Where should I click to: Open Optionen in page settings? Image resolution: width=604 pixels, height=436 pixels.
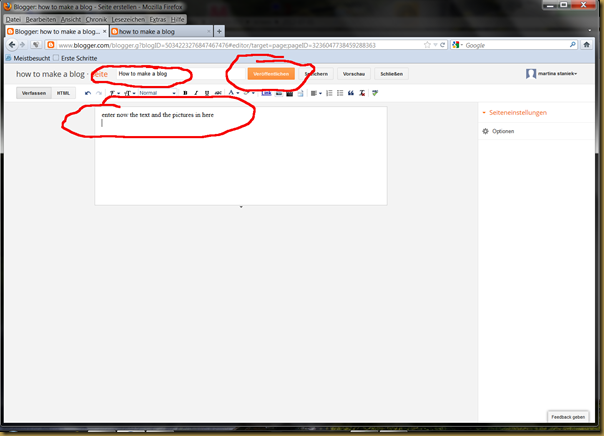tap(498, 131)
